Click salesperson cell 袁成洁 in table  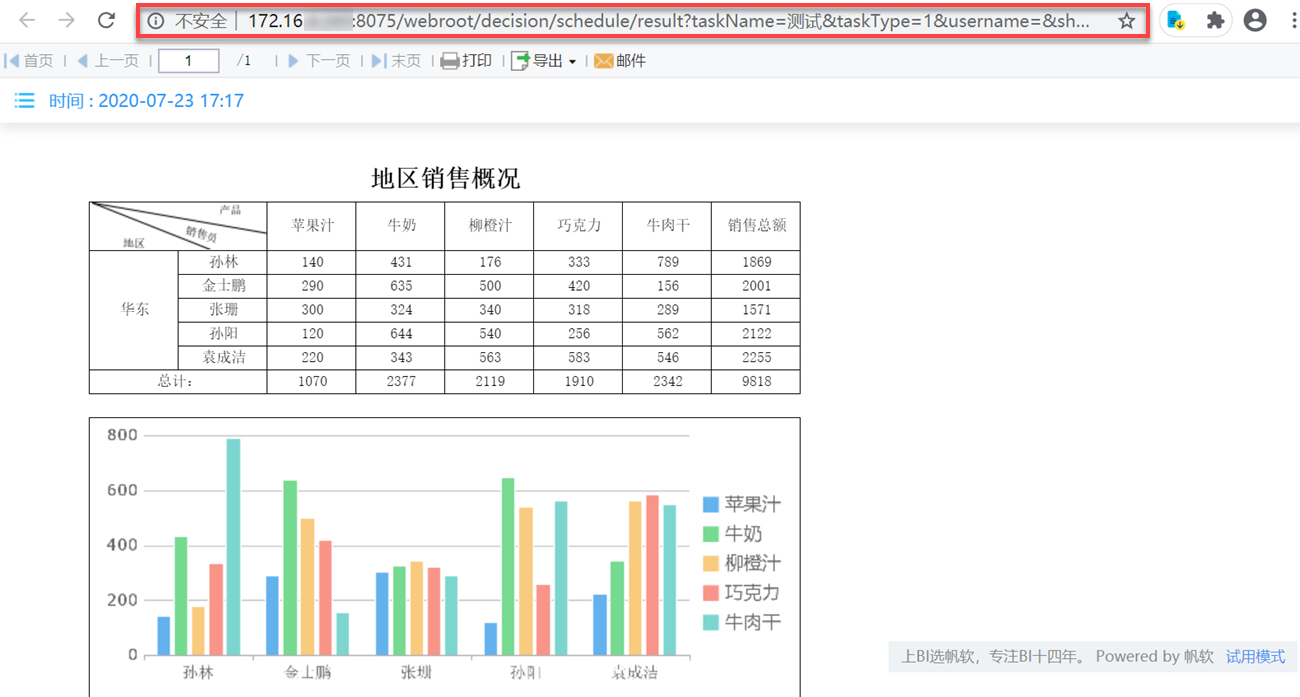pos(224,358)
